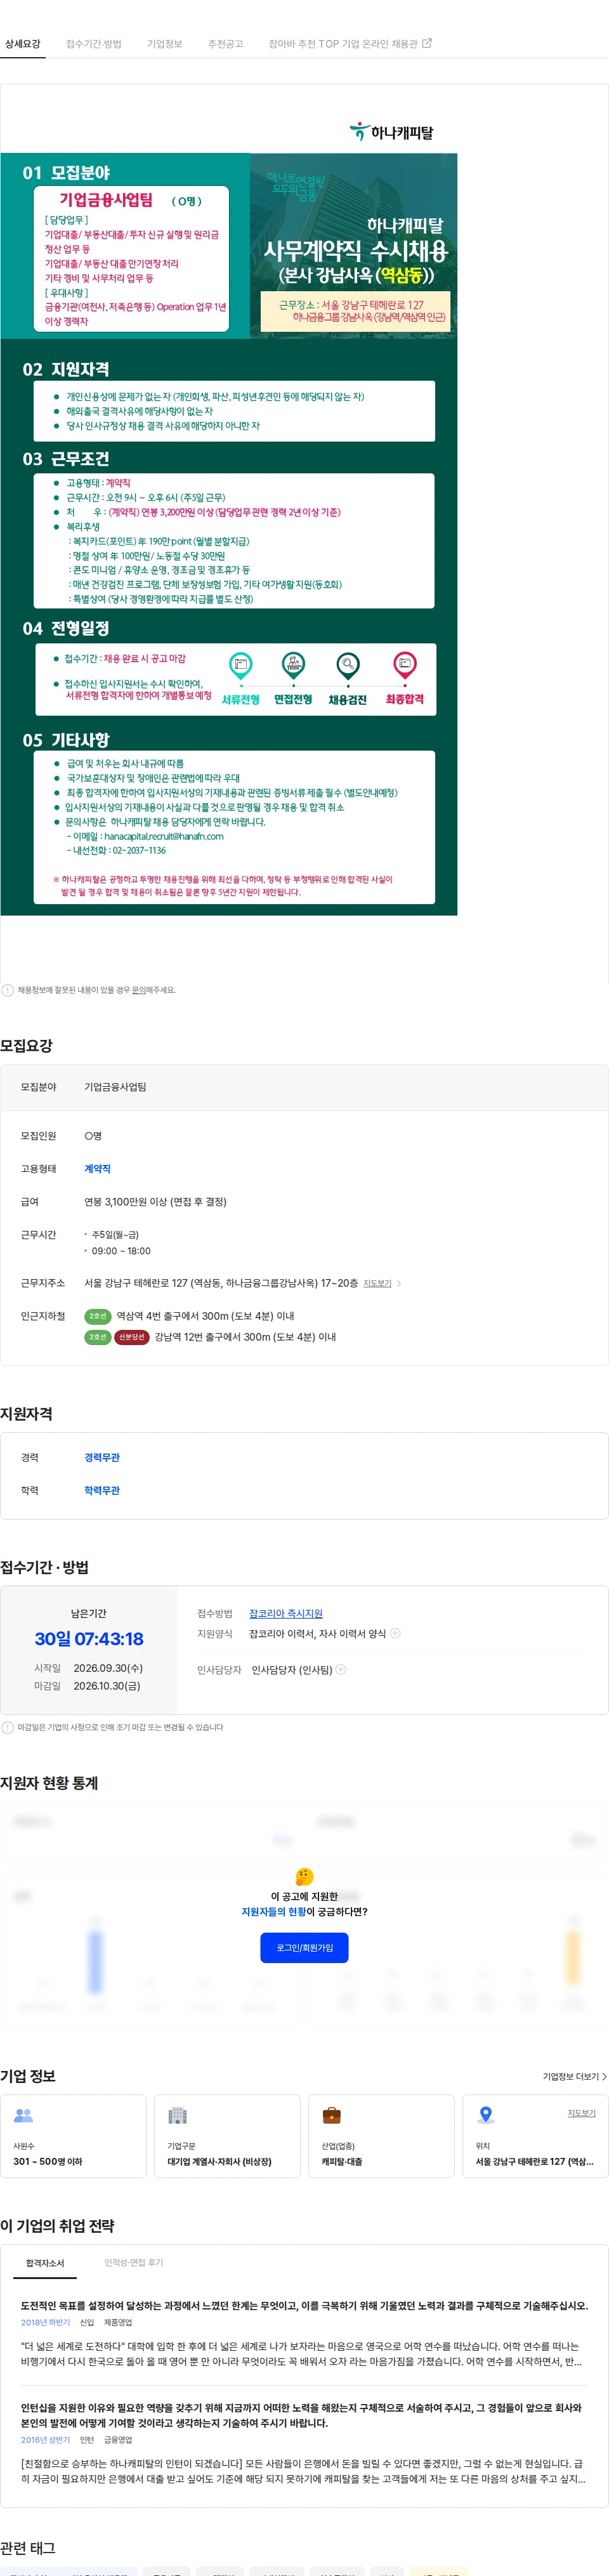Click 2호선 badge for 역삼역
609x2576 pixels.
point(98,1316)
